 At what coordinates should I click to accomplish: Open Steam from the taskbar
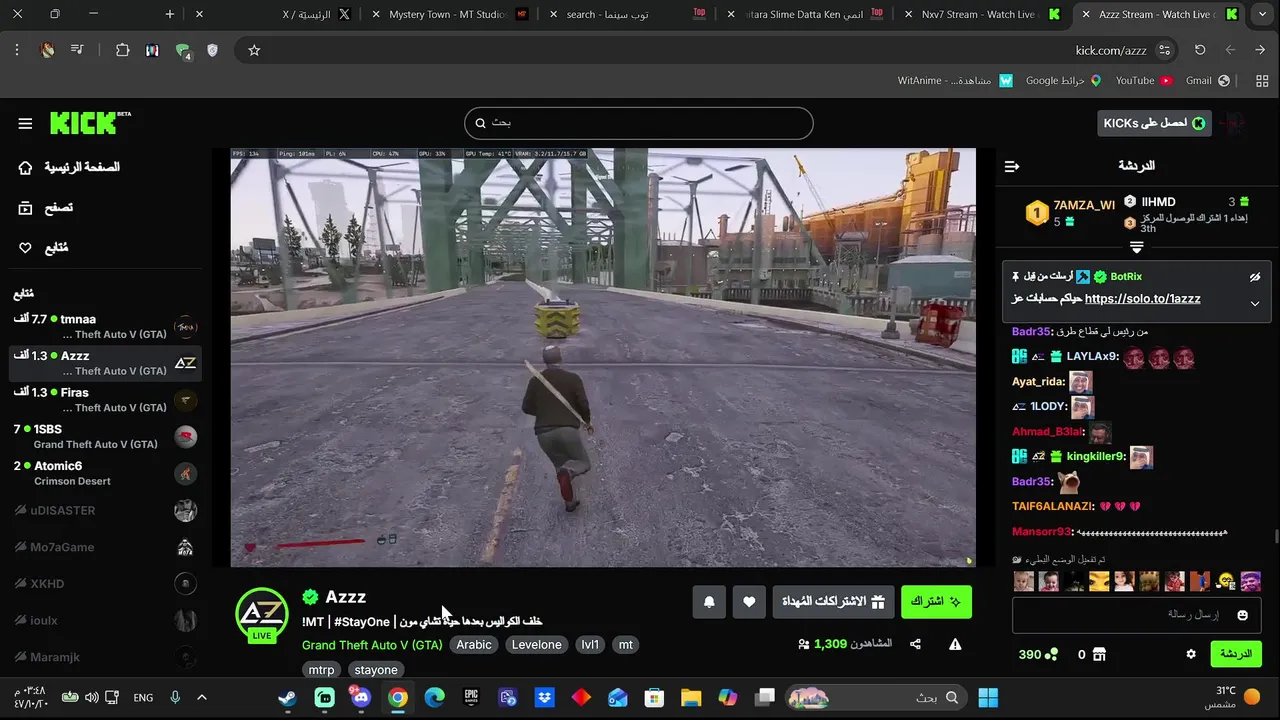[288, 698]
